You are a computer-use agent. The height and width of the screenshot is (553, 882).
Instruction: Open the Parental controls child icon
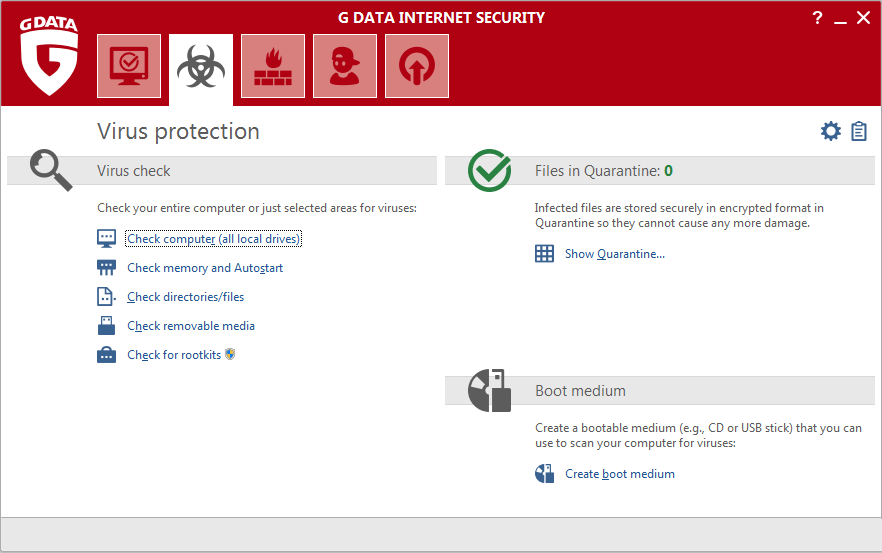point(344,66)
